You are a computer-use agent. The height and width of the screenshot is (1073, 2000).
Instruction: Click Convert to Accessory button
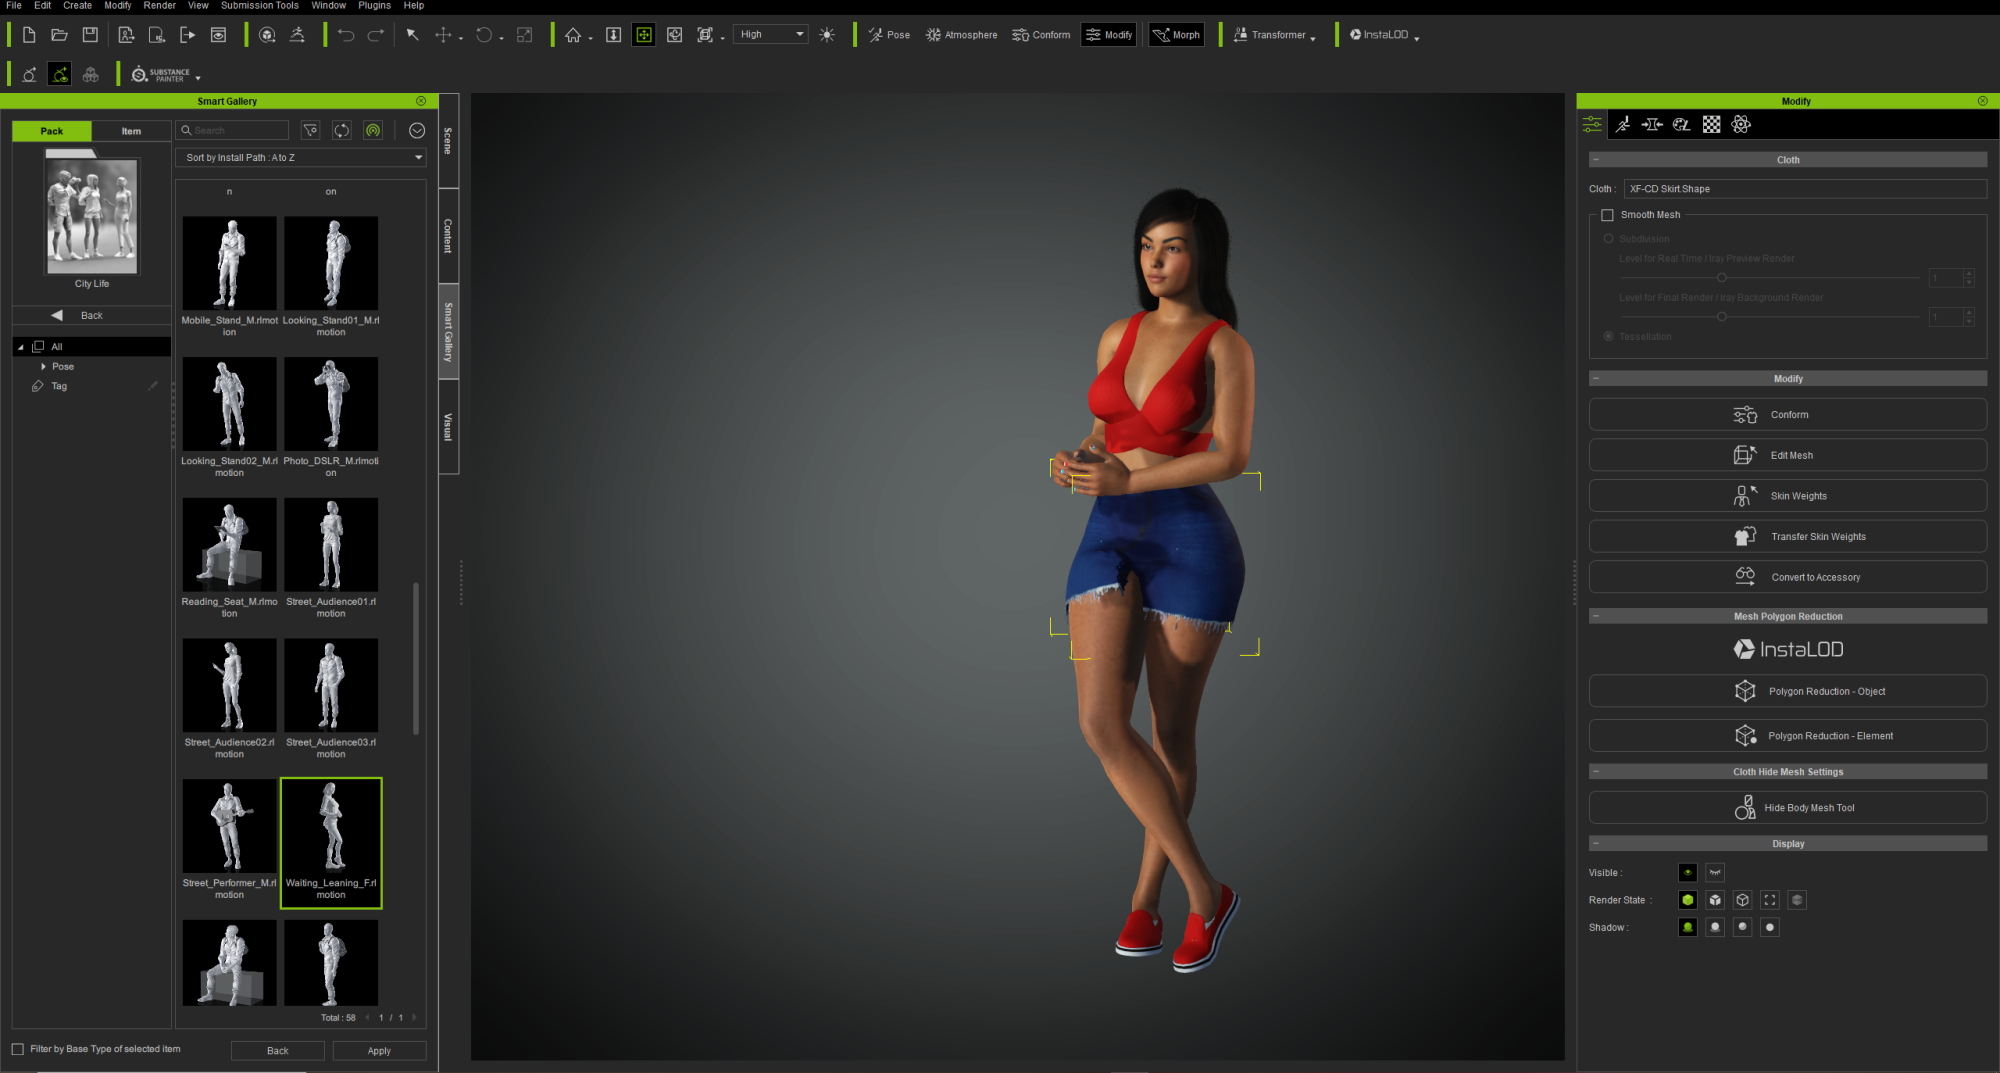tap(1788, 577)
